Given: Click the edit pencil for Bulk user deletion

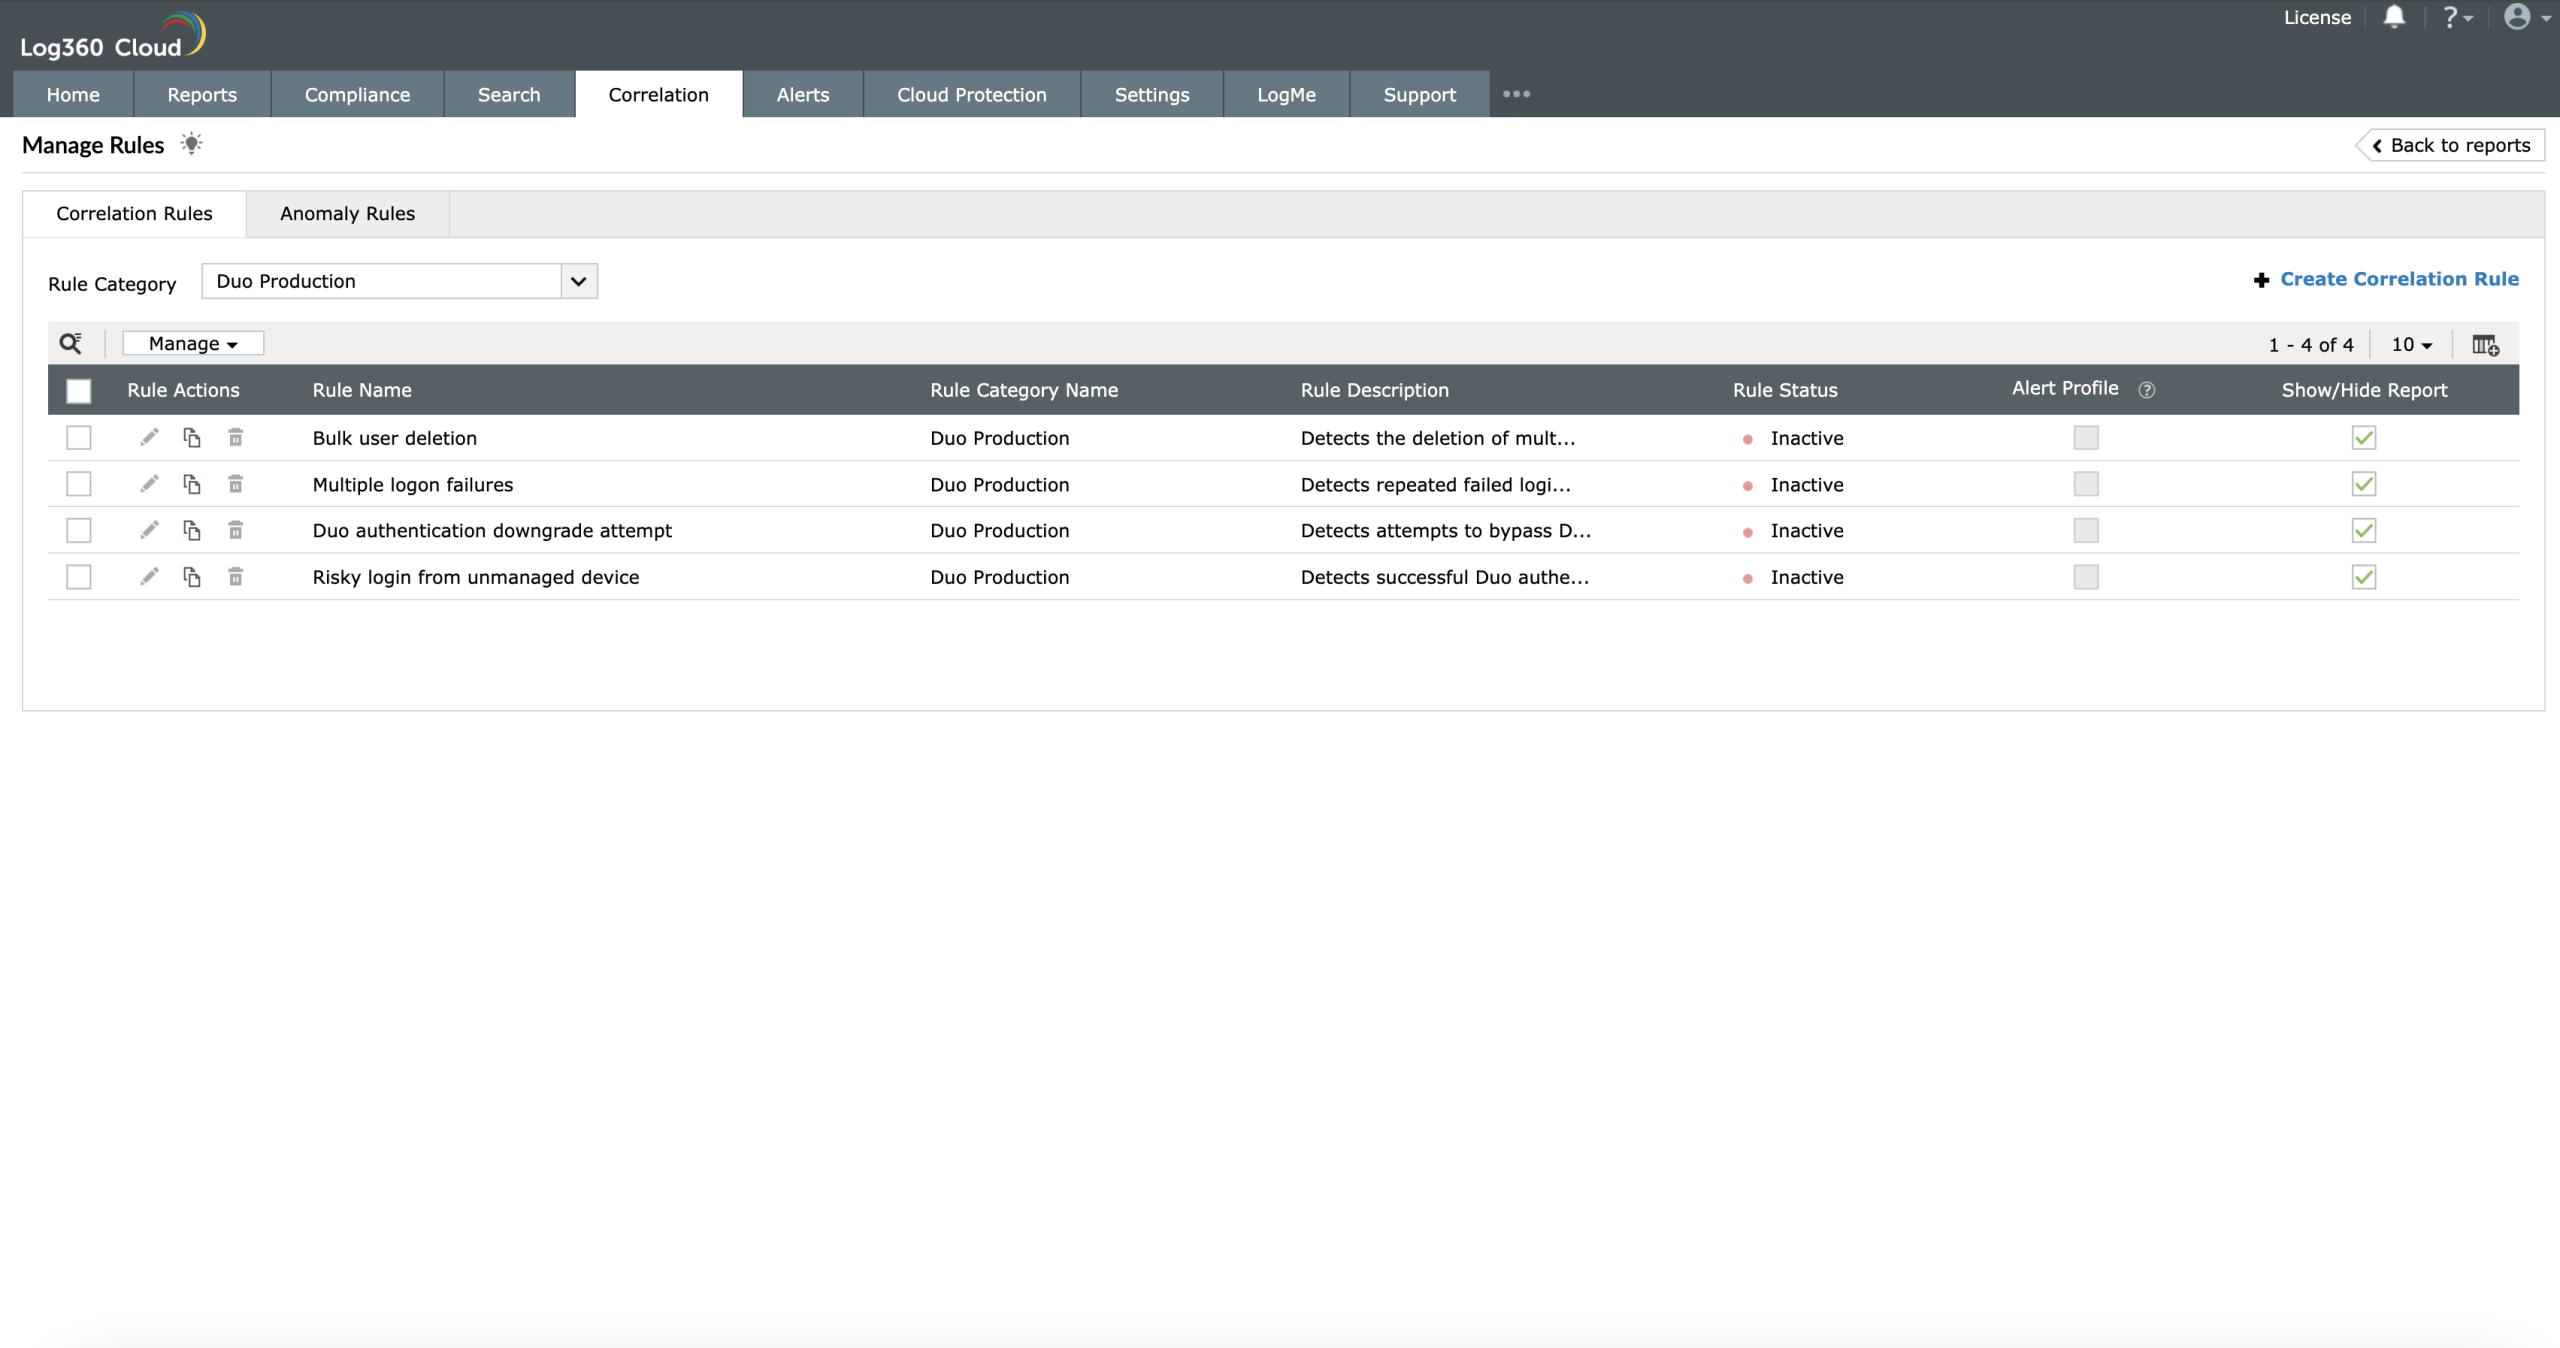Looking at the screenshot, I should point(149,437).
